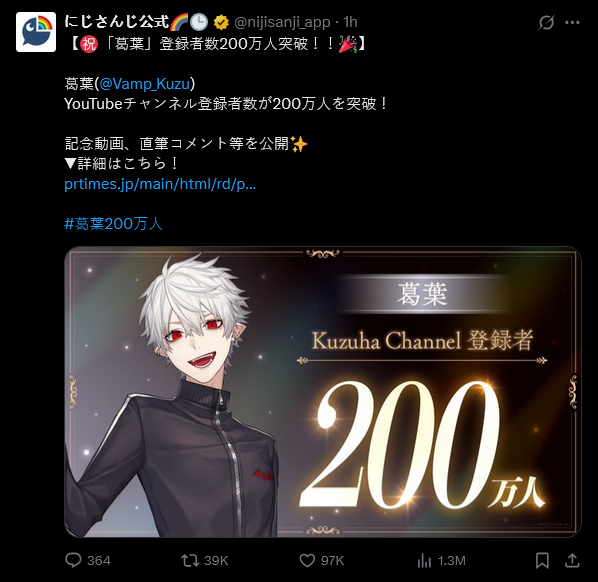Viewport: 598px width, 582px height.
Task: Follow the prtimes.jp article link
Action: (160, 184)
